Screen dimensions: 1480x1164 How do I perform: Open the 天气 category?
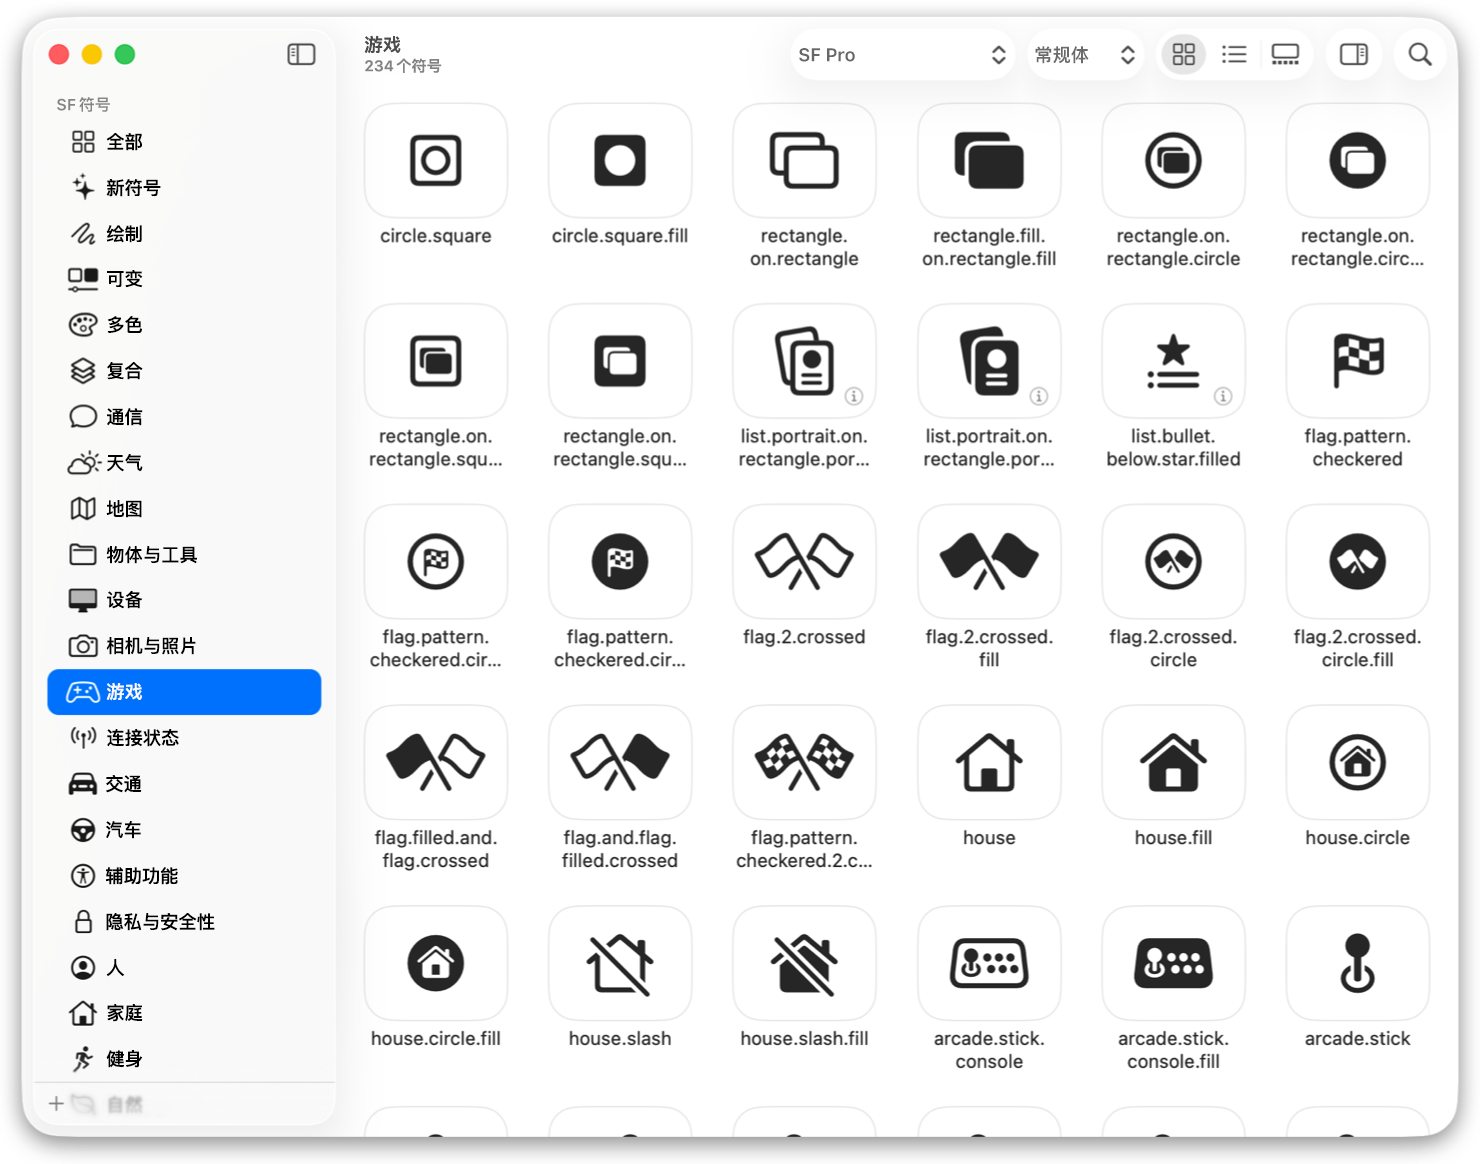(x=184, y=463)
